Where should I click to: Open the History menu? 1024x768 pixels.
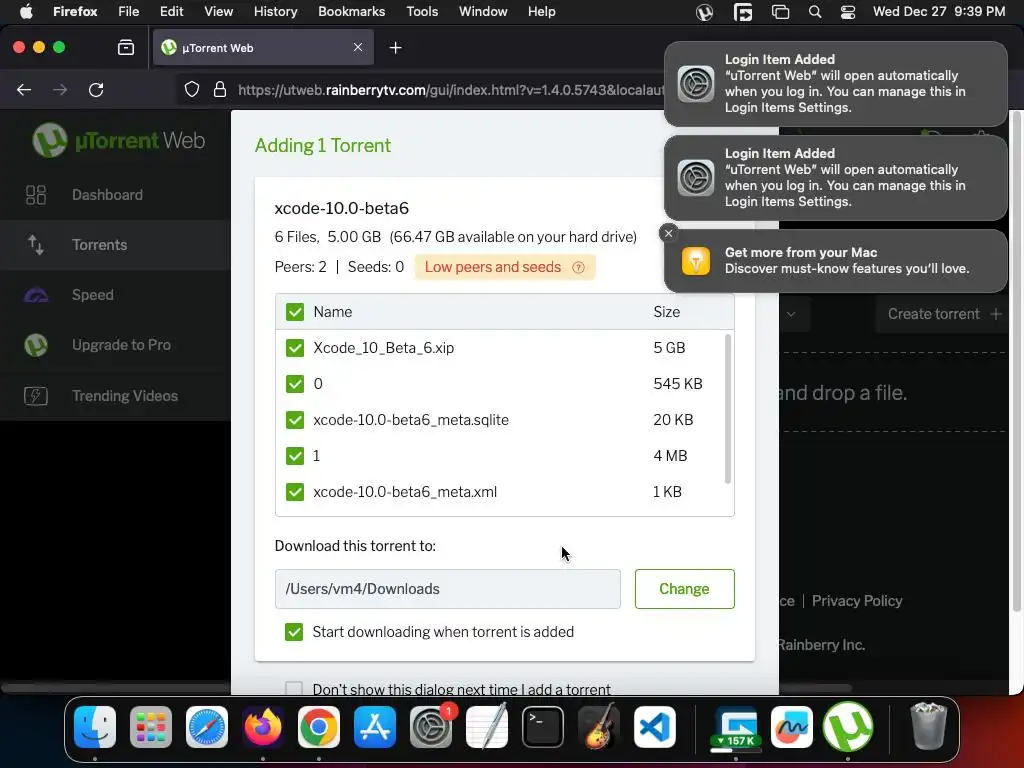tap(276, 11)
